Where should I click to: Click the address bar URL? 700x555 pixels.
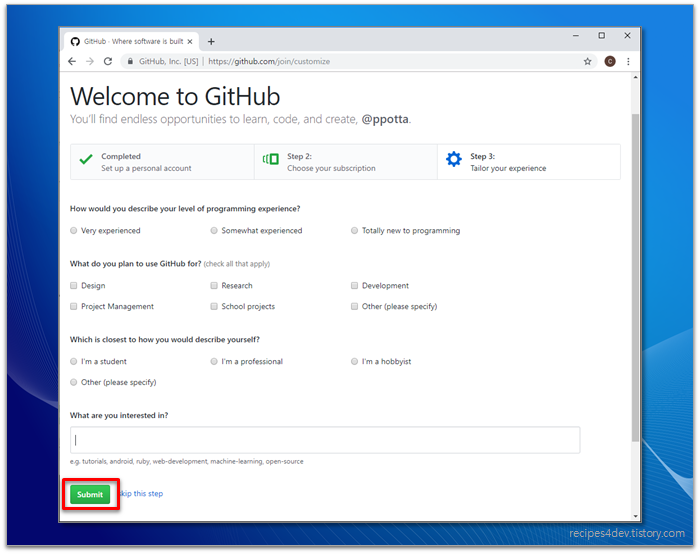tap(269, 62)
